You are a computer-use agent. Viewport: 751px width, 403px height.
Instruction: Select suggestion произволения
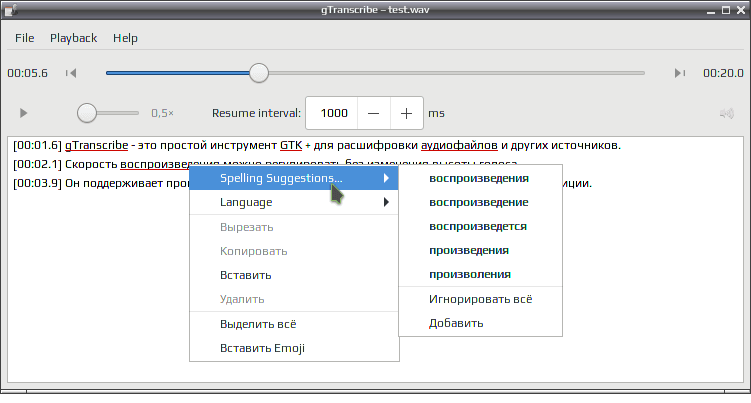pyautogui.click(x=480, y=274)
